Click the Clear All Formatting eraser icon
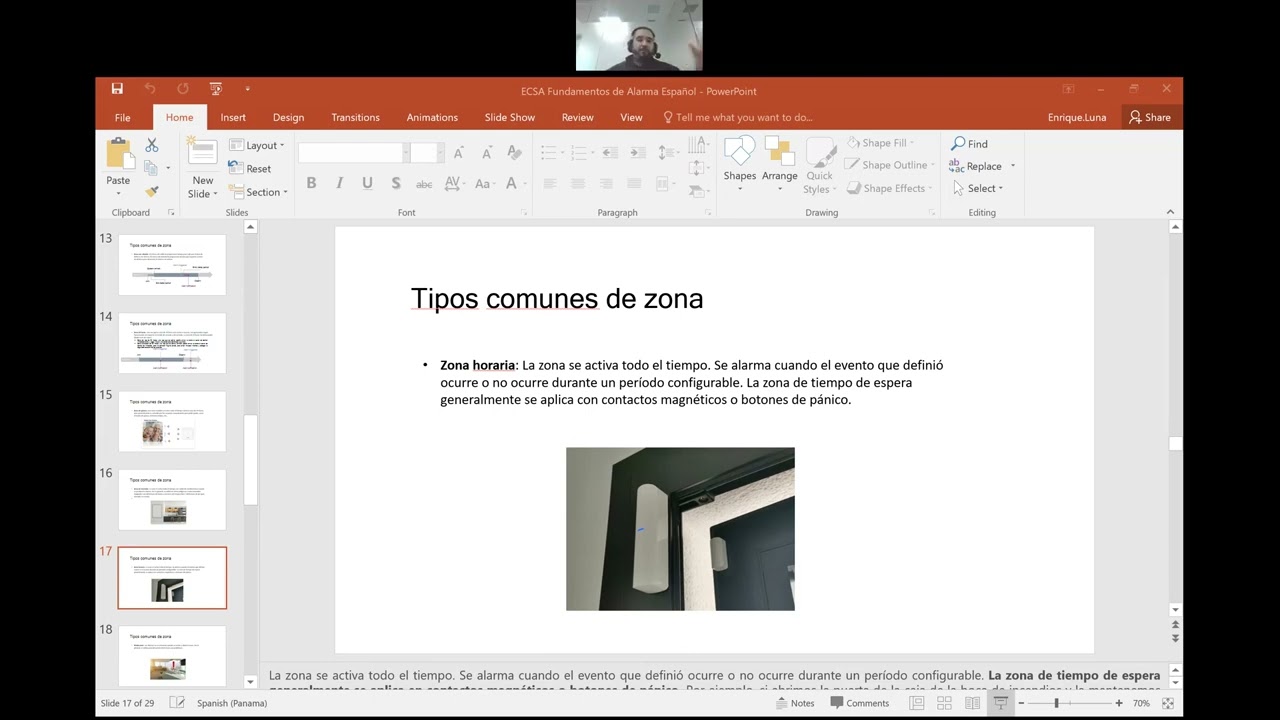Image resolution: width=1280 pixels, height=720 pixels. tap(514, 153)
